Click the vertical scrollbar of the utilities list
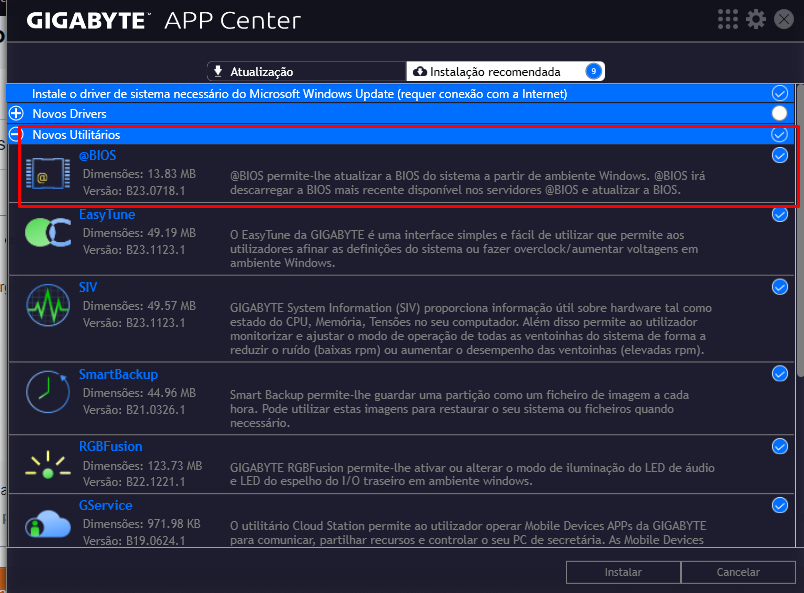This screenshot has width=804, height=593. (x=799, y=231)
